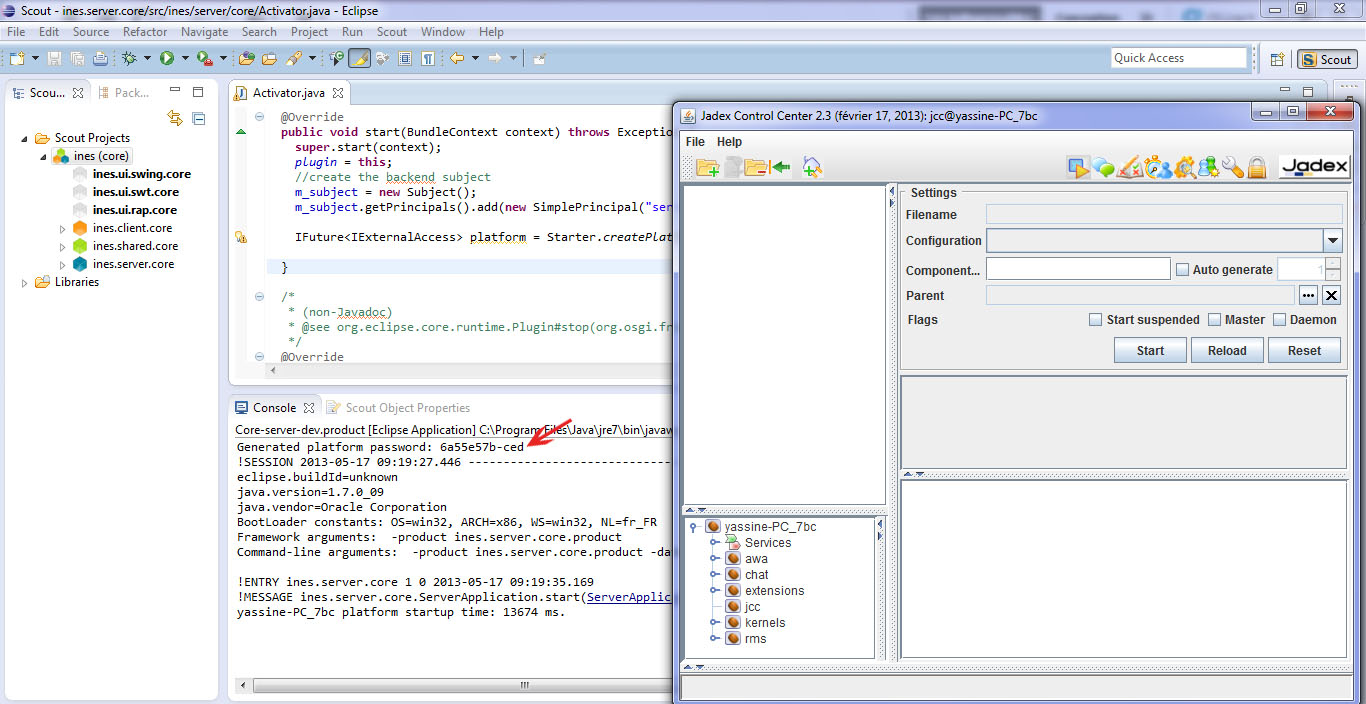This screenshot has width=1366, height=704.
Task: Click the Start button in Jadex Settings
Action: click(x=1150, y=351)
